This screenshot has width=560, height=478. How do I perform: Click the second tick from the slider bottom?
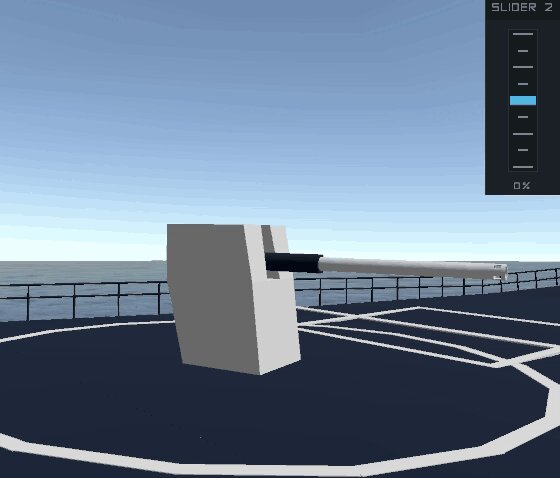(523, 150)
